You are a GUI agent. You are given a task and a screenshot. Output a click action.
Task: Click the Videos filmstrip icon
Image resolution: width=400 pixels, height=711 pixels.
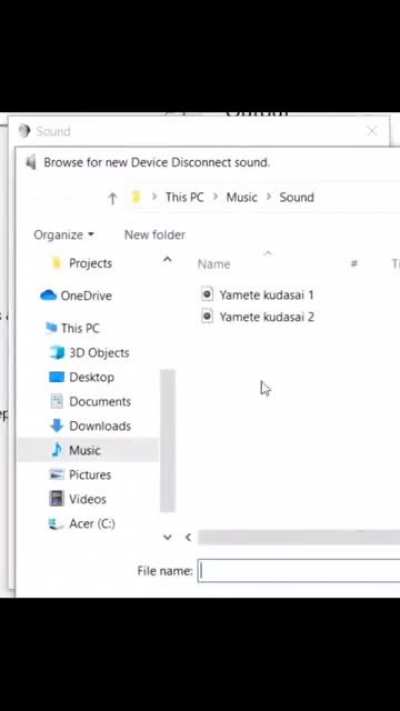pos(57,499)
